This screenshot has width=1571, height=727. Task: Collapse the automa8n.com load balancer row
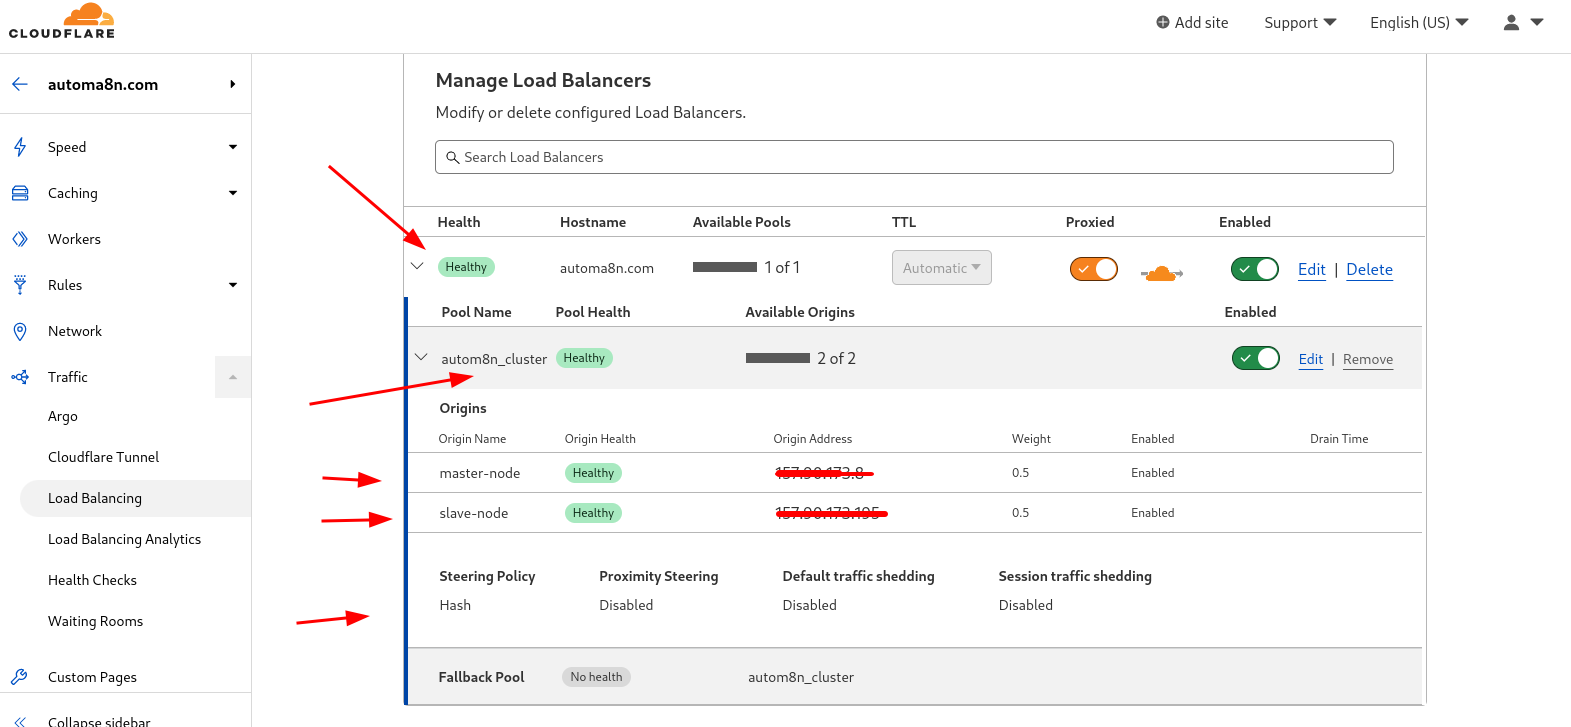tap(418, 266)
